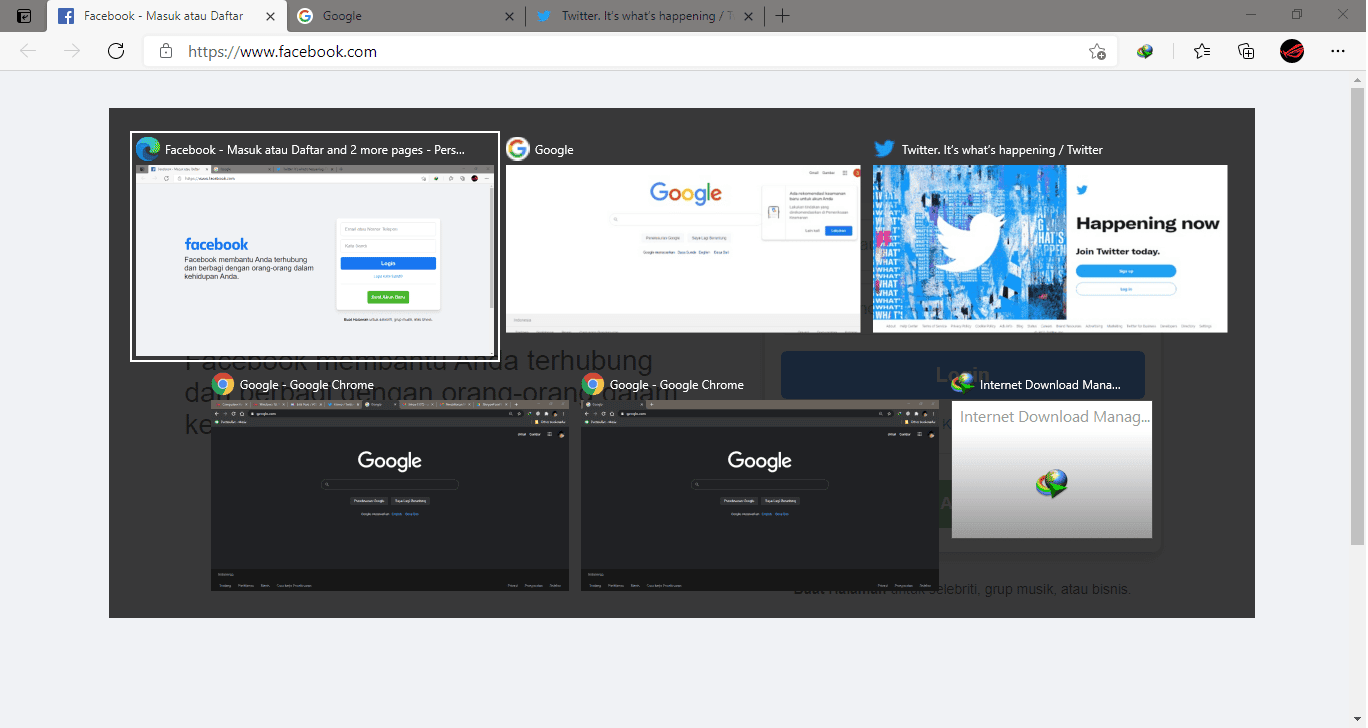1368x728 pixels.
Task: Switch to the Google tab
Action: pos(400,15)
